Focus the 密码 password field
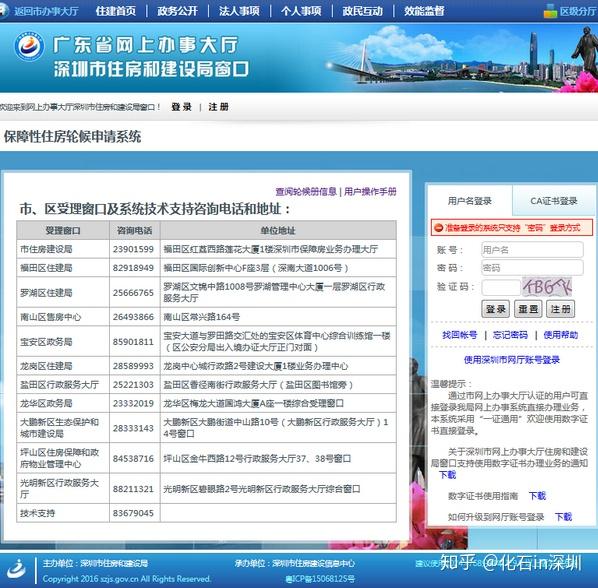This screenshot has height=588, width=598. click(x=532, y=268)
